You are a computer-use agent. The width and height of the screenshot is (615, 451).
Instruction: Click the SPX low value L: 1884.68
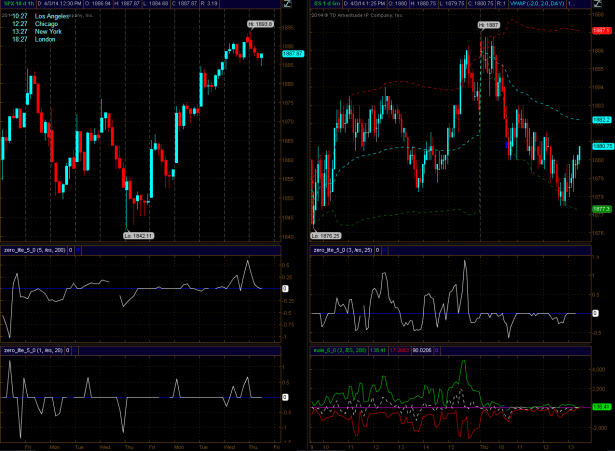coord(156,4)
